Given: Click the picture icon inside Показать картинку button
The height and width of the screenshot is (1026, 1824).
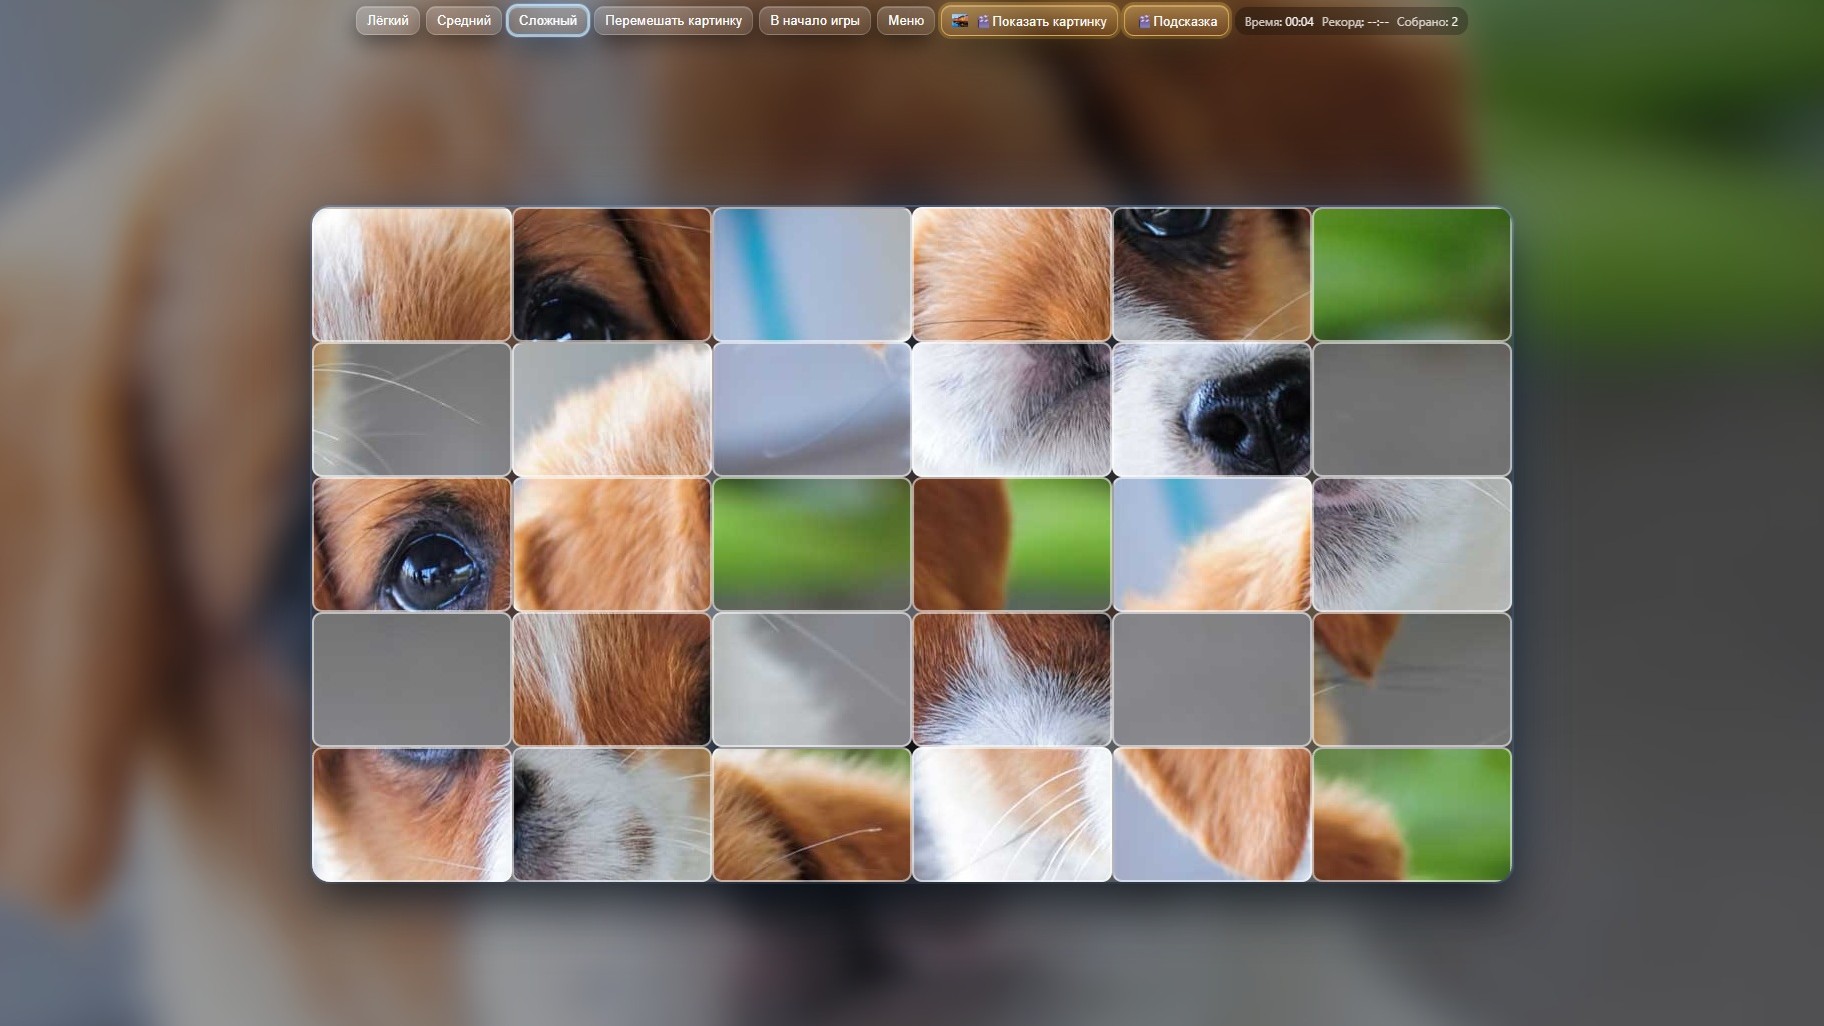Looking at the screenshot, I should pyautogui.click(x=961, y=20).
